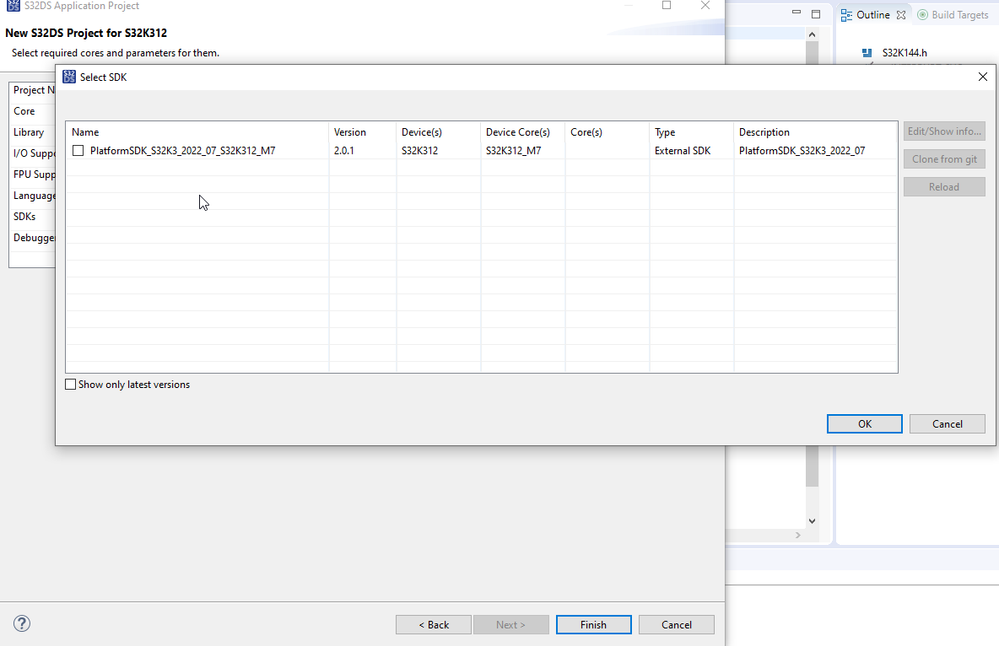Viewport: 999px width, 646px height.
Task: Switch to the Outline tab
Action: 873,15
